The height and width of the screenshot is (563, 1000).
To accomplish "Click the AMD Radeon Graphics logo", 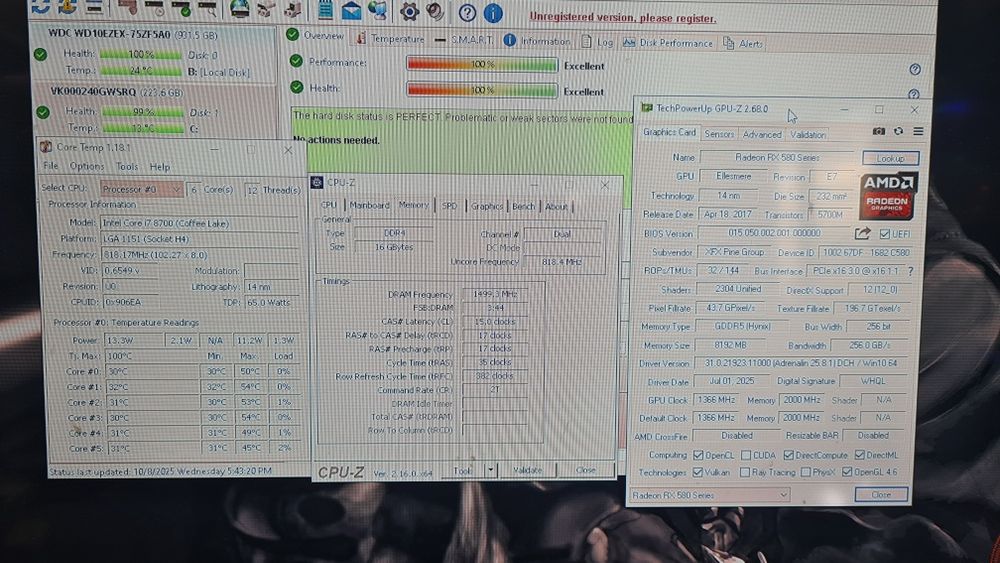I will pyautogui.click(x=888, y=196).
